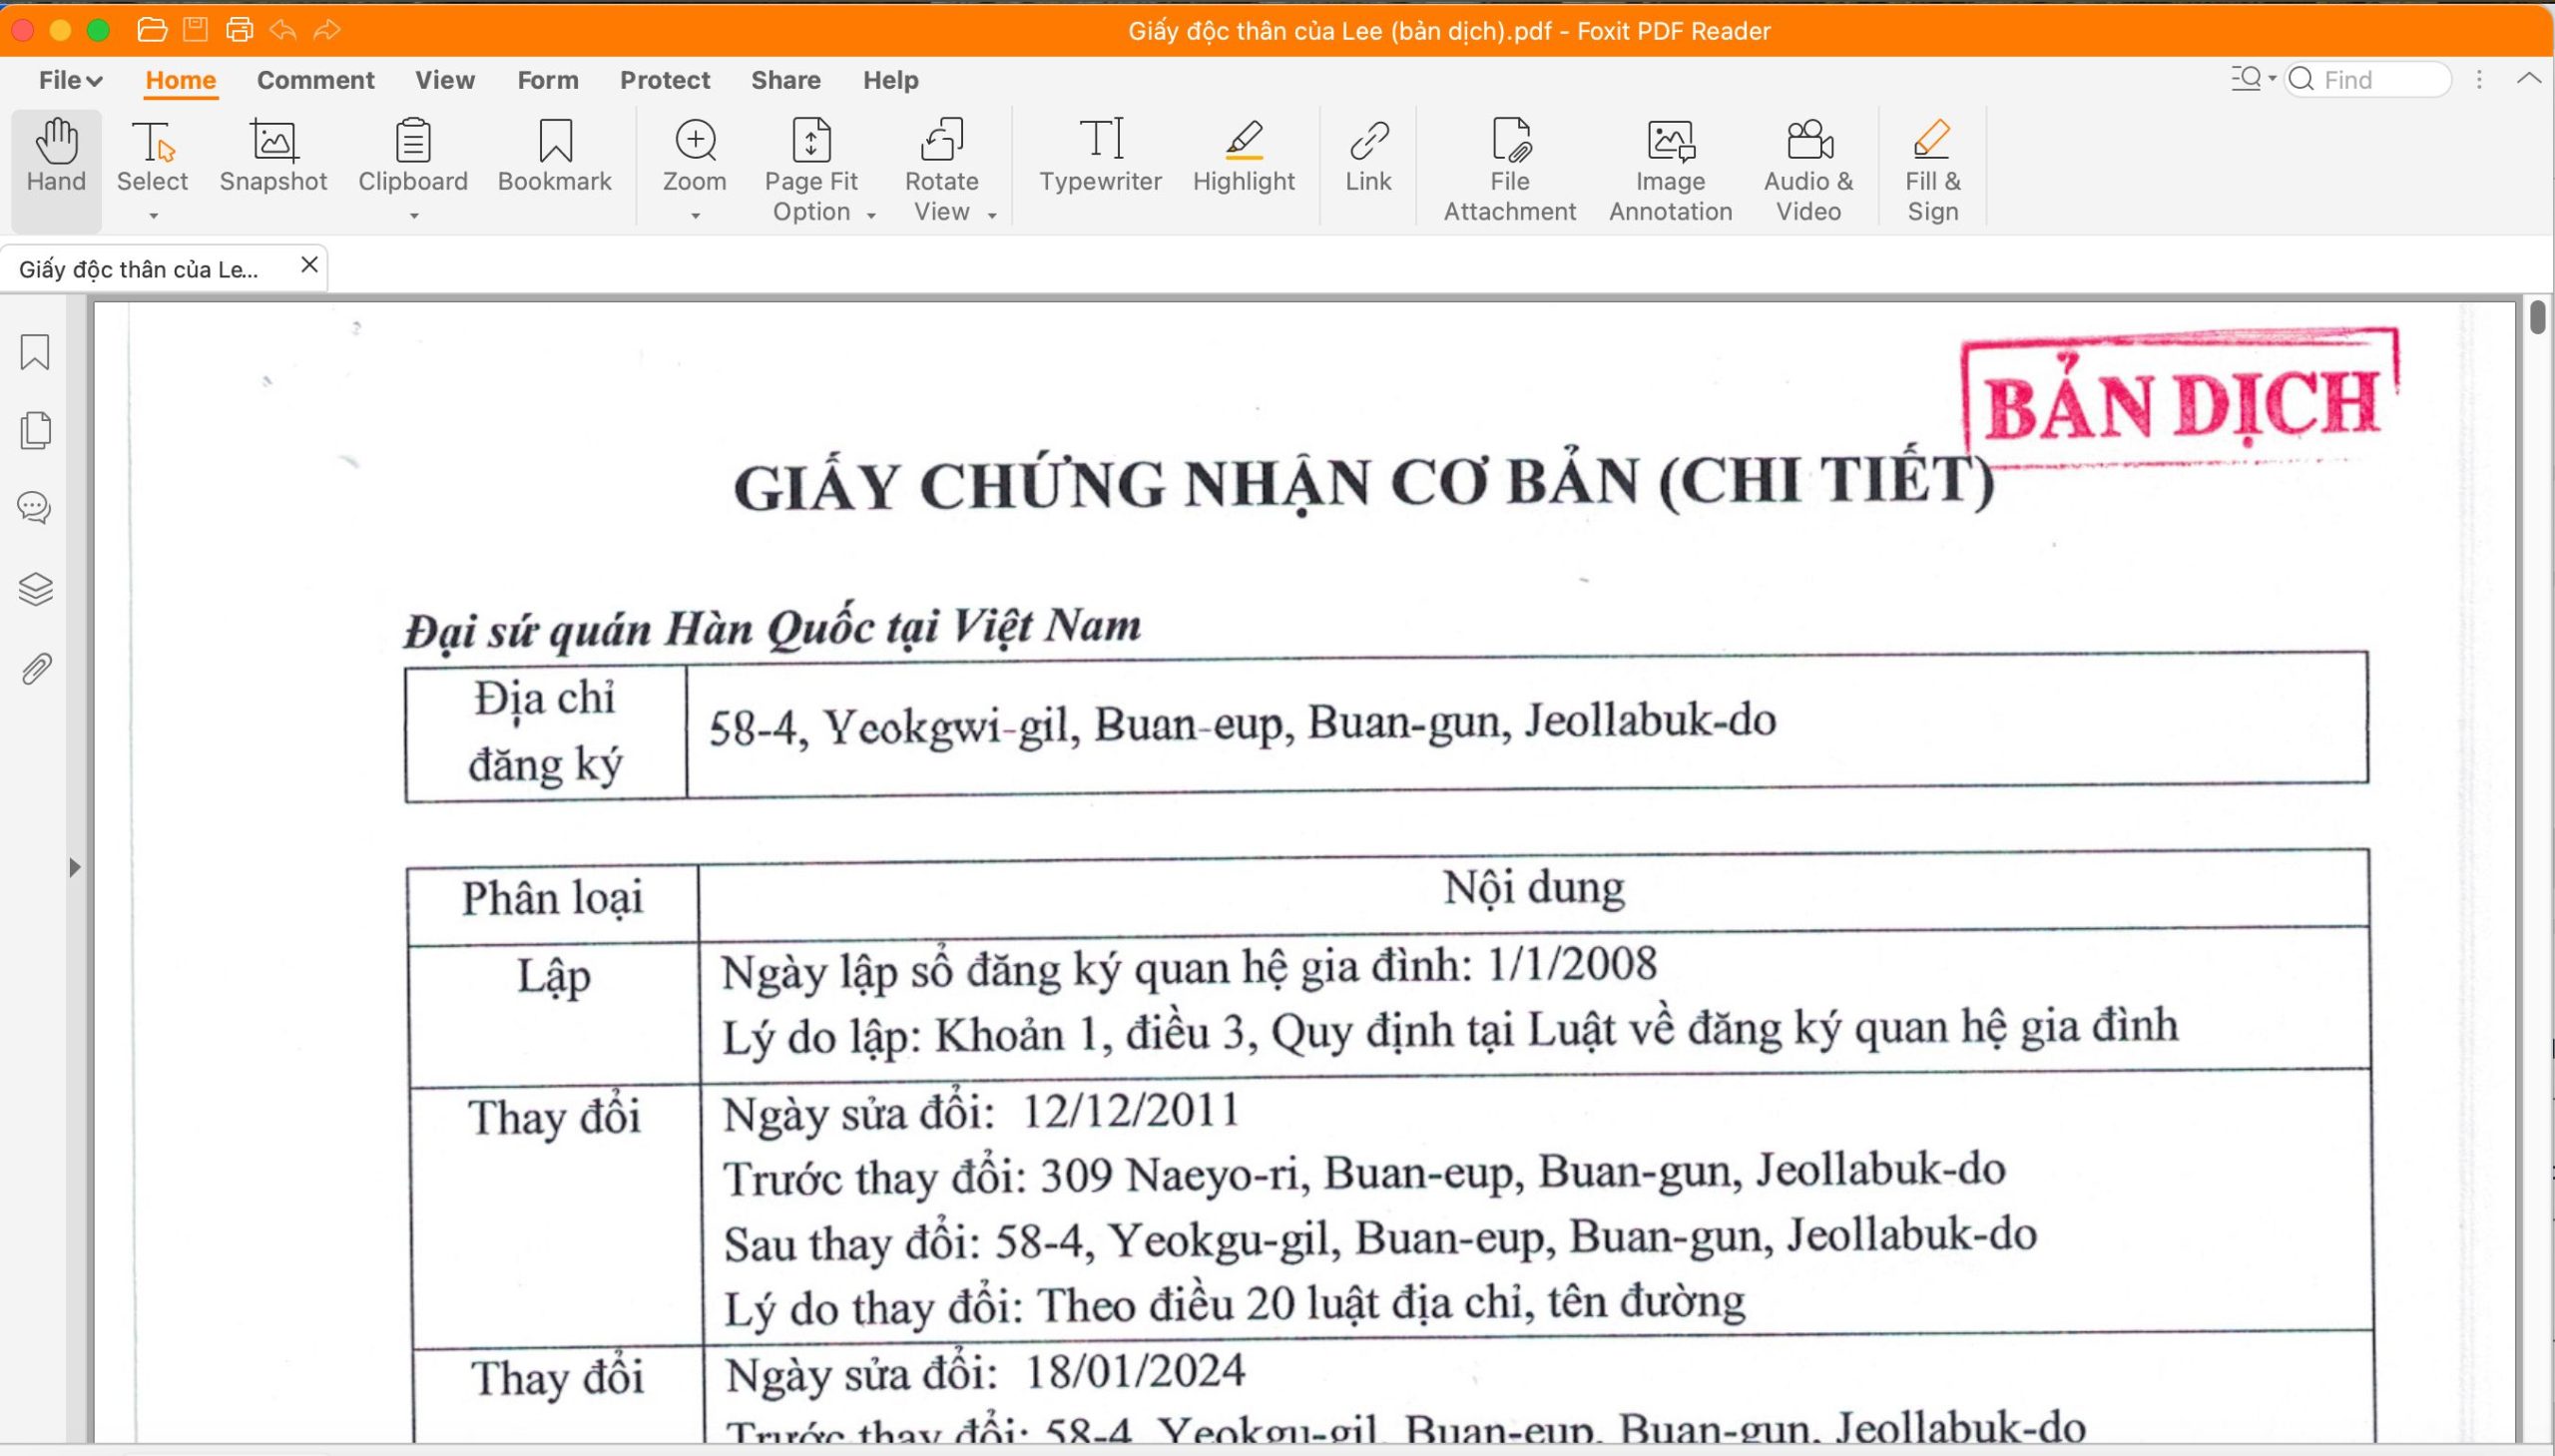Screen dimensions: 2555x1456
Task: Open the Layers side panel
Action: (x=36, y=589)
